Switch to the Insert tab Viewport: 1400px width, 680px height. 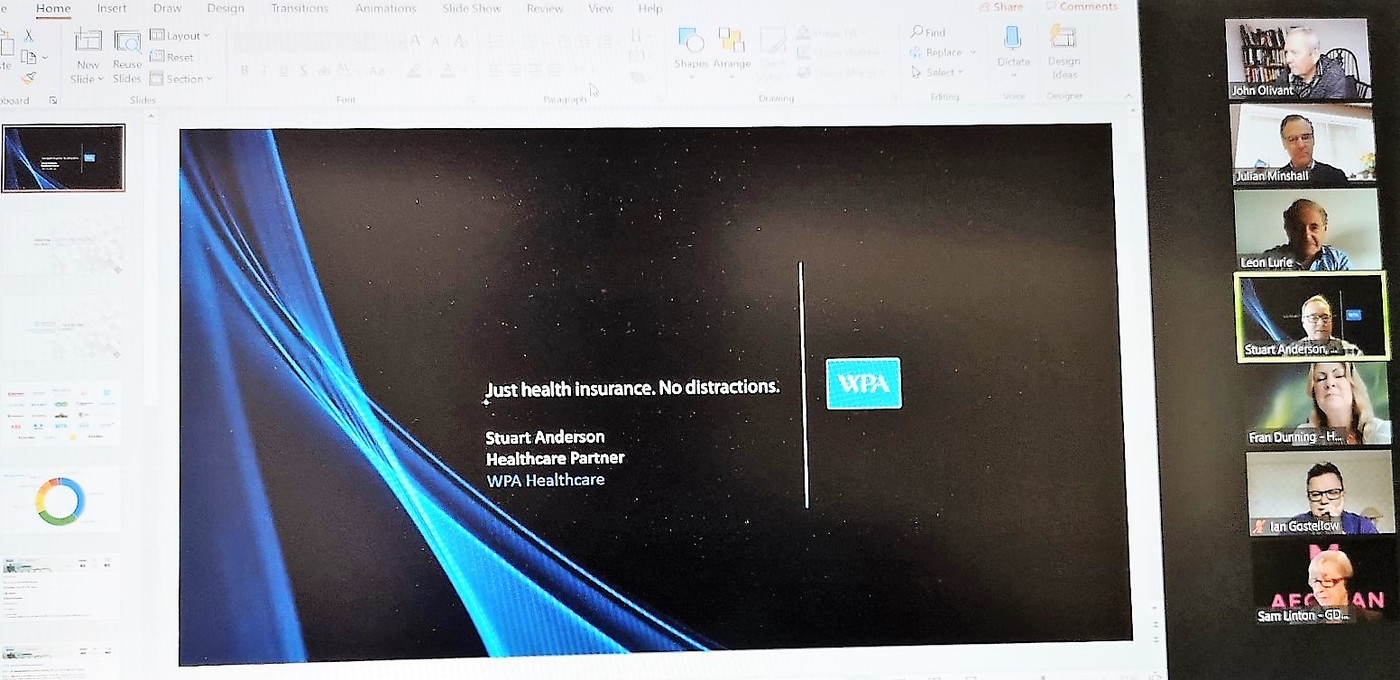coord(112,9)
